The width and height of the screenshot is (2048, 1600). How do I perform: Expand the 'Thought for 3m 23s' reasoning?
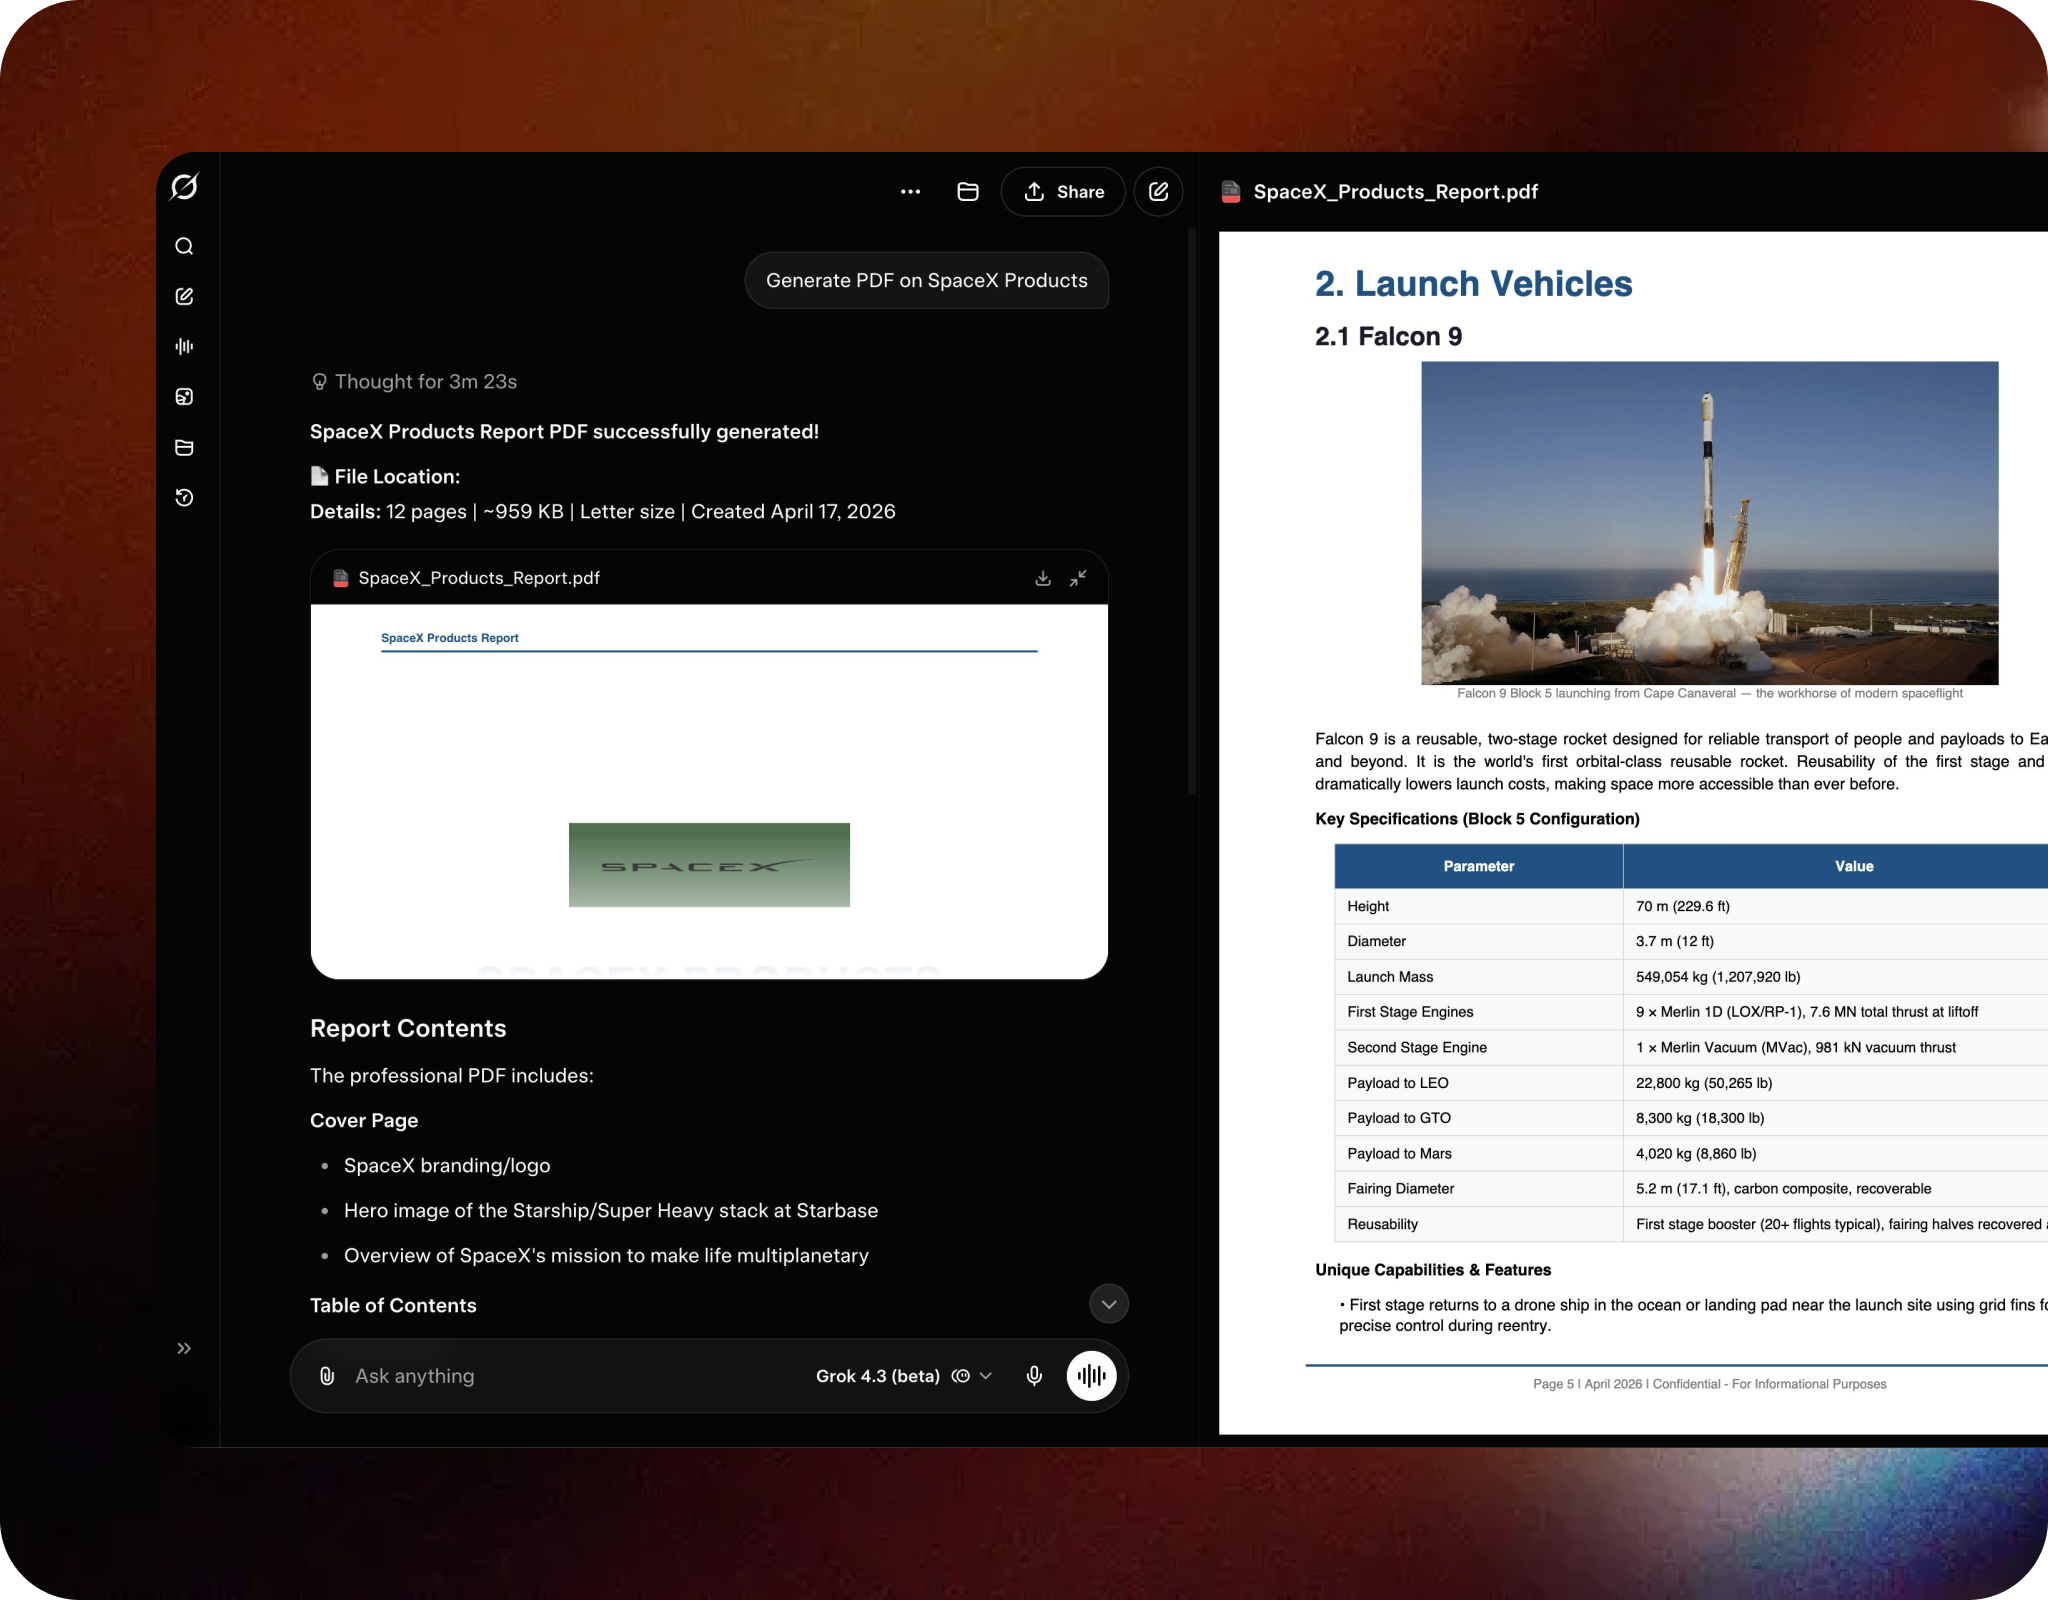(414, 382)
